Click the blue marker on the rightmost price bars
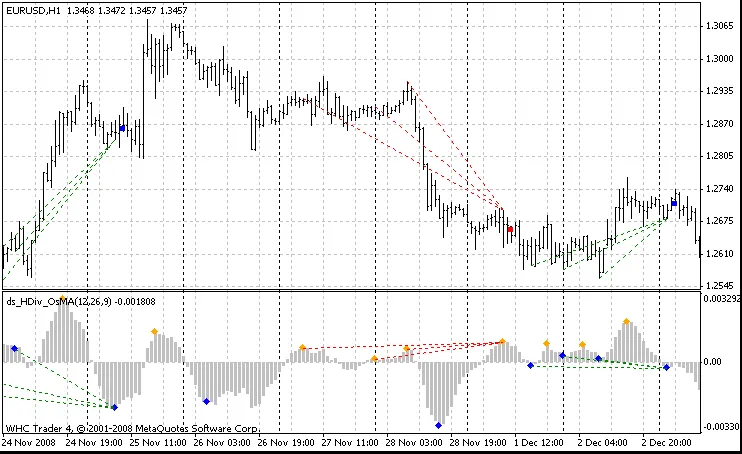Viewport: 742px width, 454px height. 674,203
